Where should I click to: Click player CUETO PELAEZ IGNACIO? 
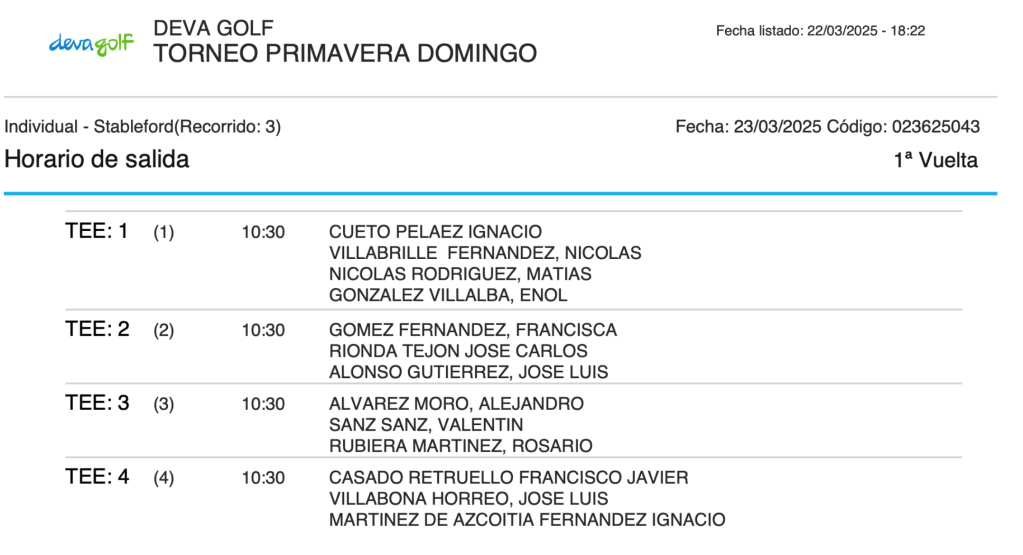click(x=435, y=232)
